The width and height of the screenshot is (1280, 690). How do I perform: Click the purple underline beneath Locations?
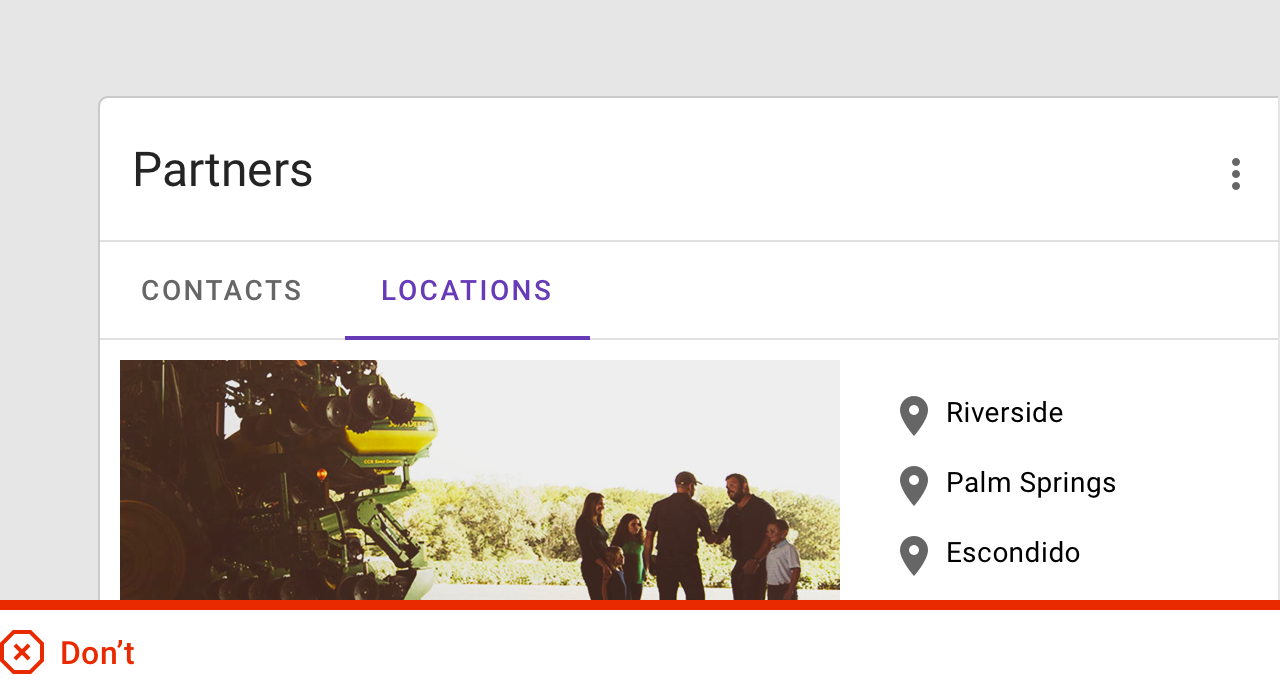tap(467, 337)
